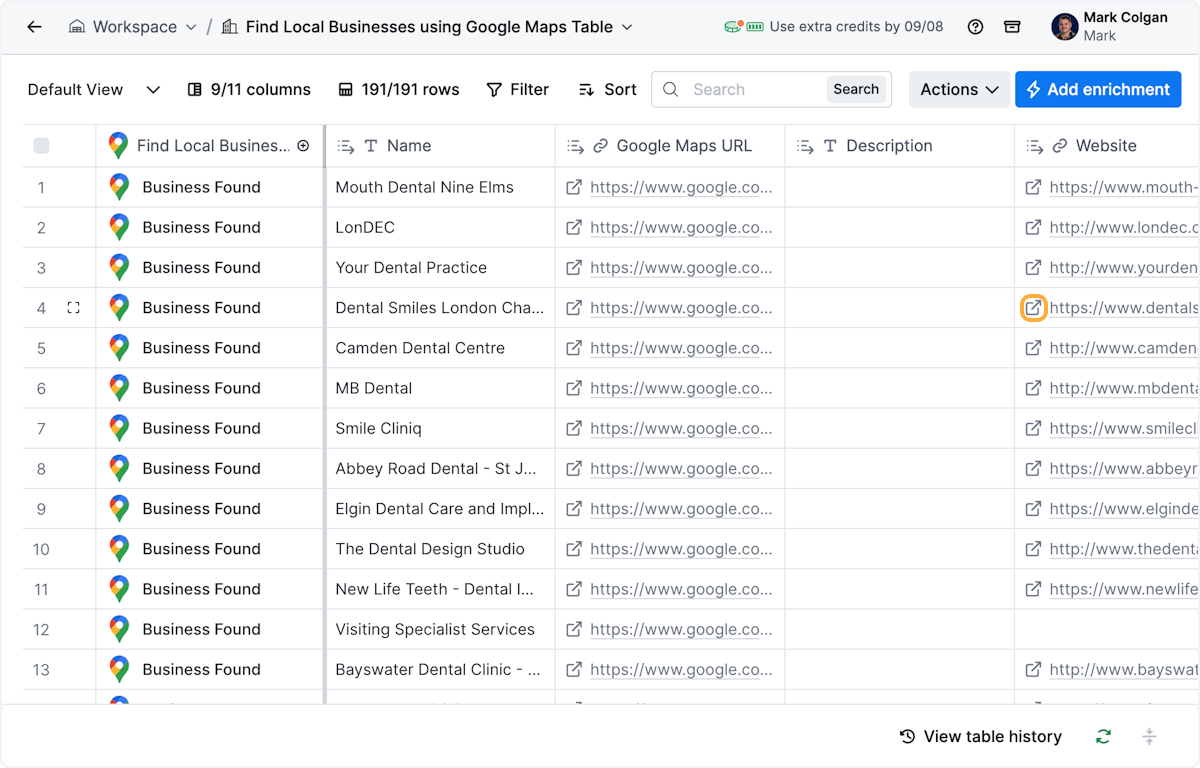
Task: Click the Search button
Action: coord(856,89)
